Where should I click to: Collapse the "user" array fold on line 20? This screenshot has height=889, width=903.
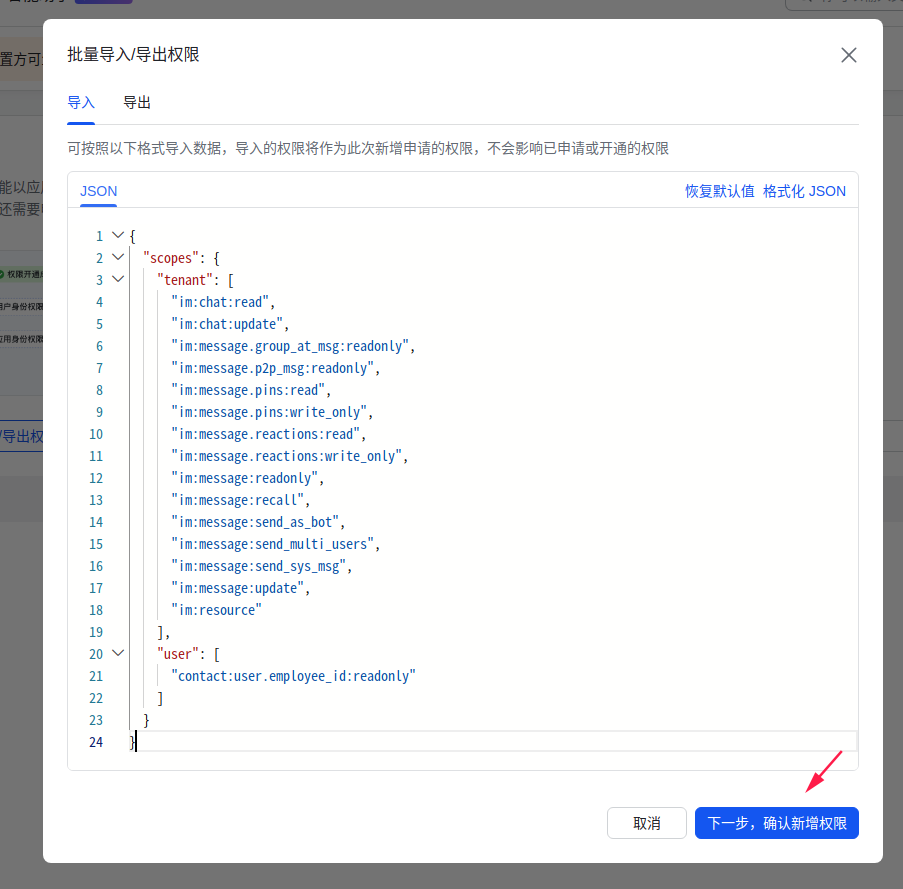point(118,654)
